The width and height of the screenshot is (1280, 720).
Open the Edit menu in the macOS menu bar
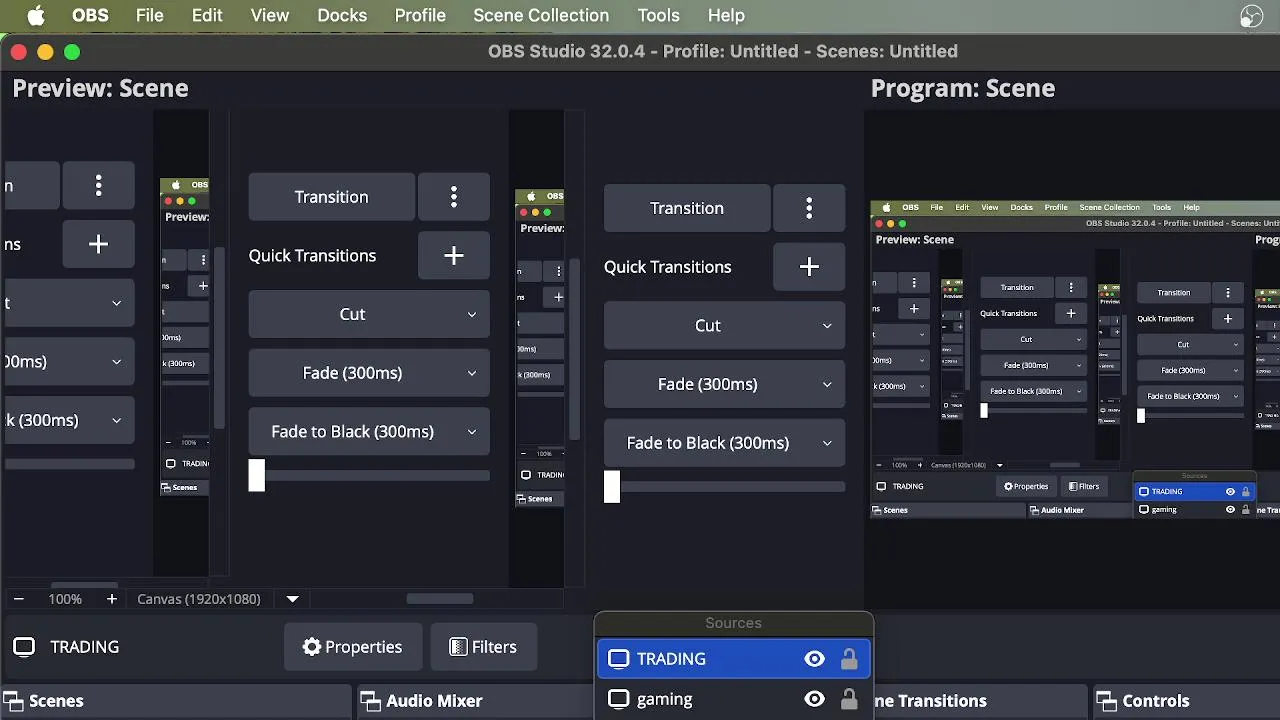tap(207, 15)
